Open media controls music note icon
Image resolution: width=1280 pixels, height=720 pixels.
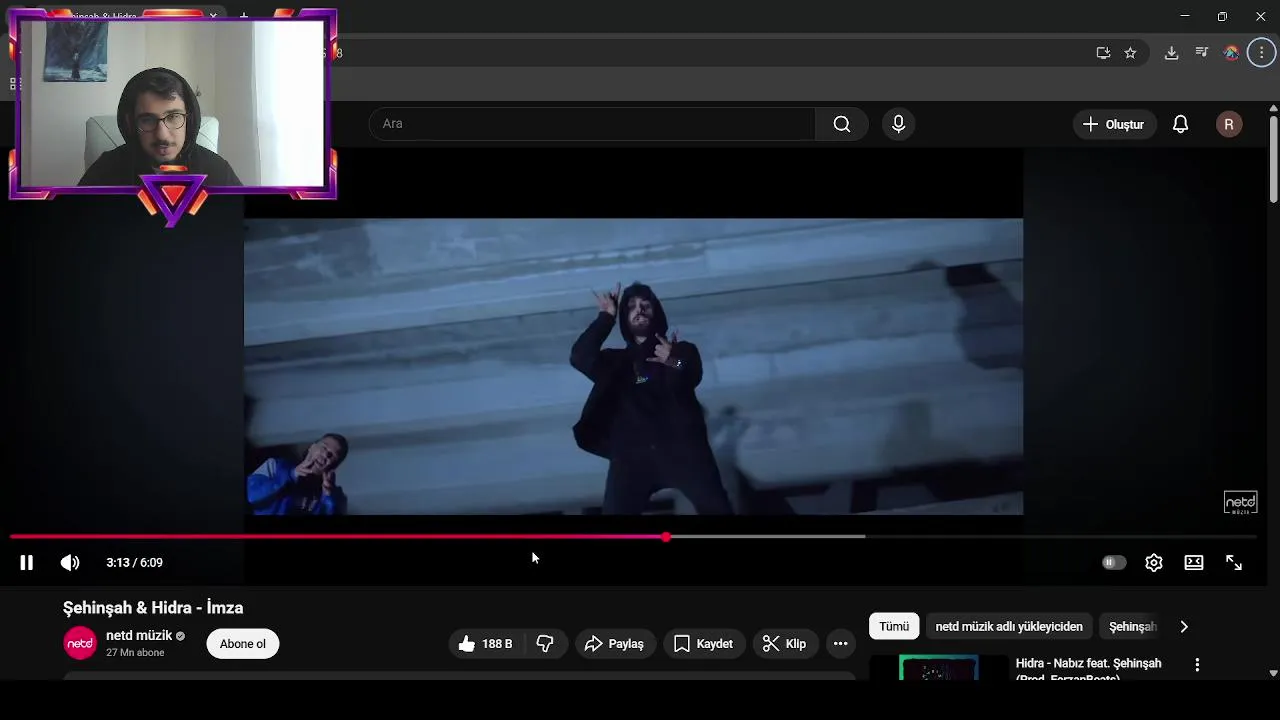click(1202, 53)
